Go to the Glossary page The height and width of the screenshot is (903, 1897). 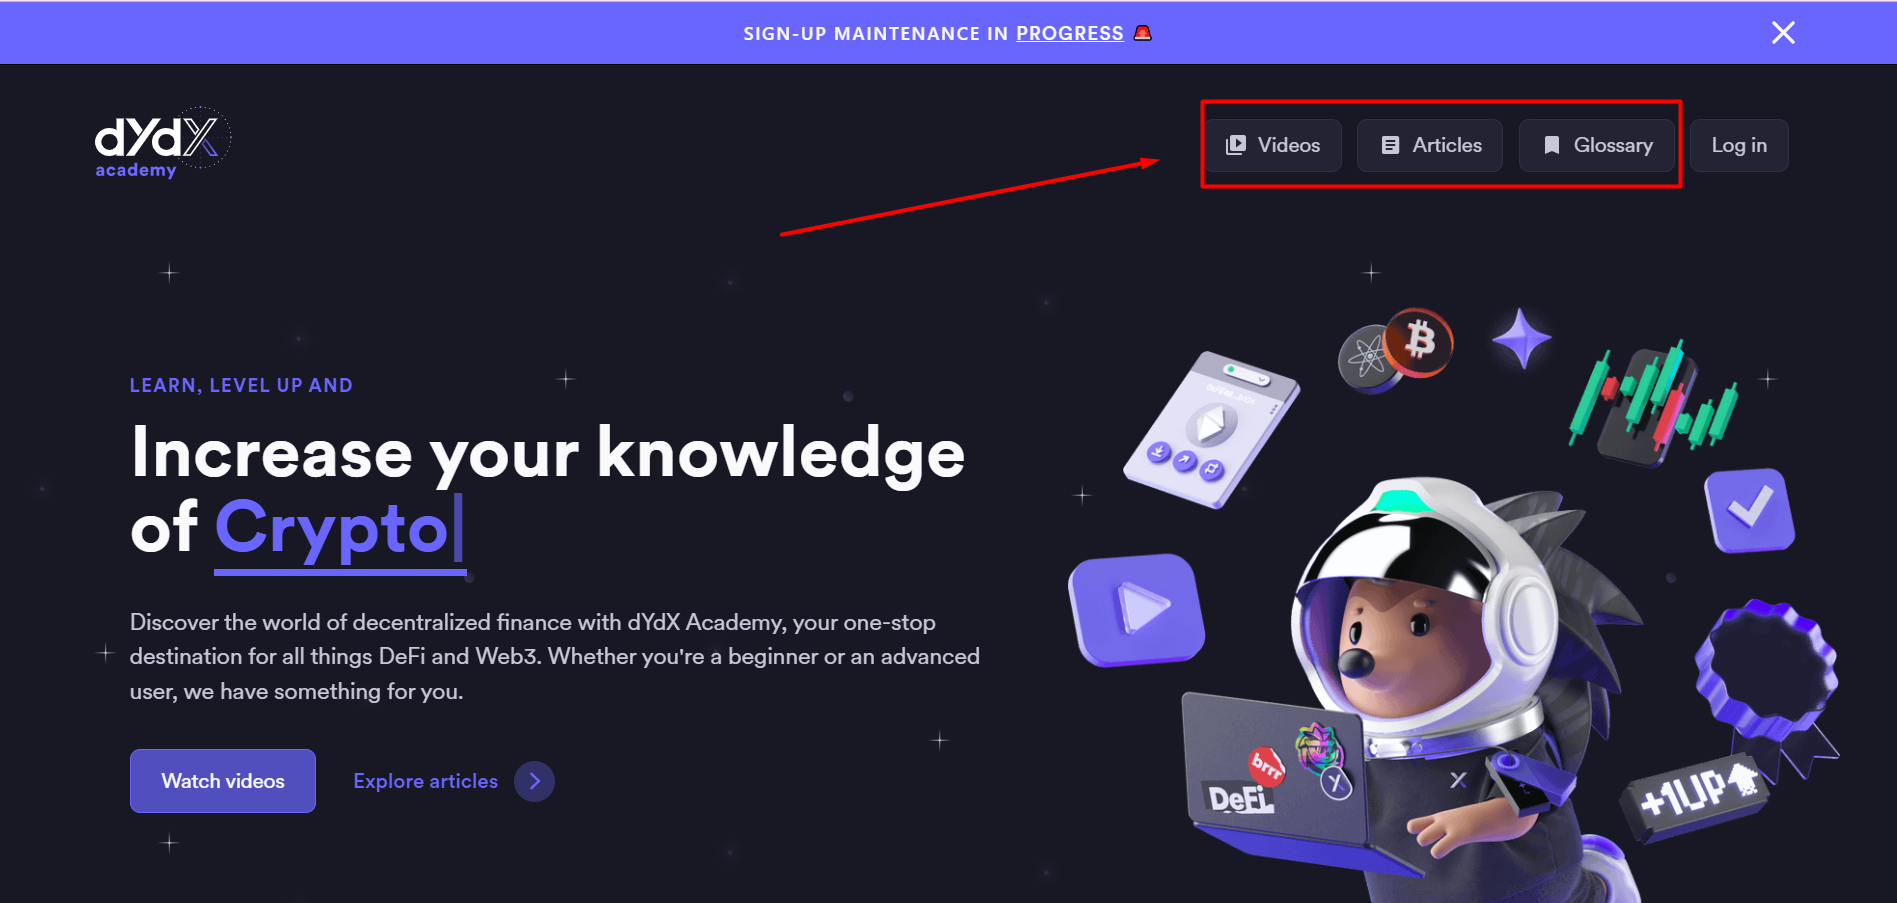[1597, 145]
